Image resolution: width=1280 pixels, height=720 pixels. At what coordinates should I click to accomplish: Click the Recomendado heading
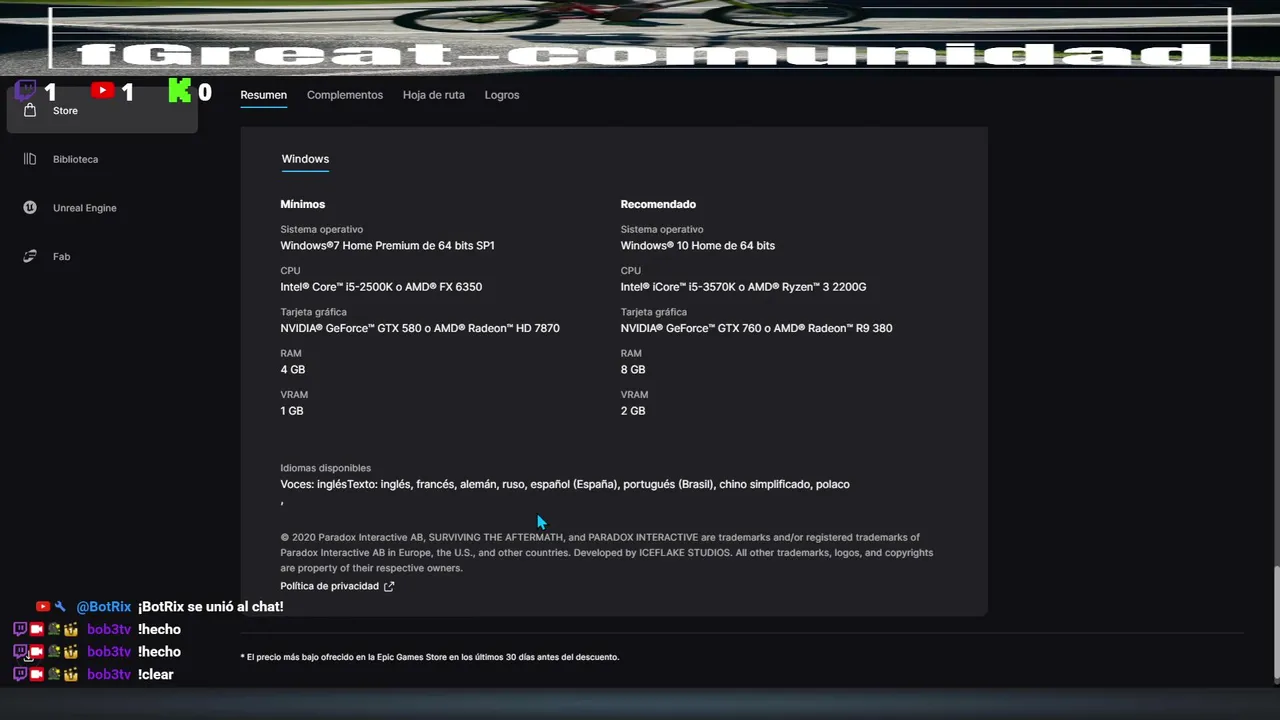pyautogui.click(x=658, y=204)
